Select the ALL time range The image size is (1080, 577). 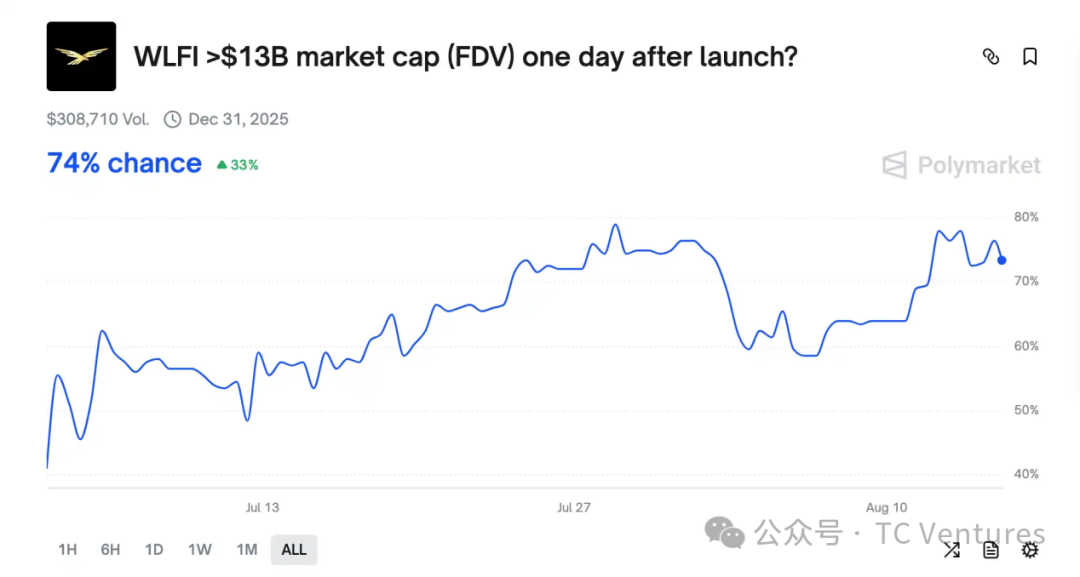coord(293,549)
